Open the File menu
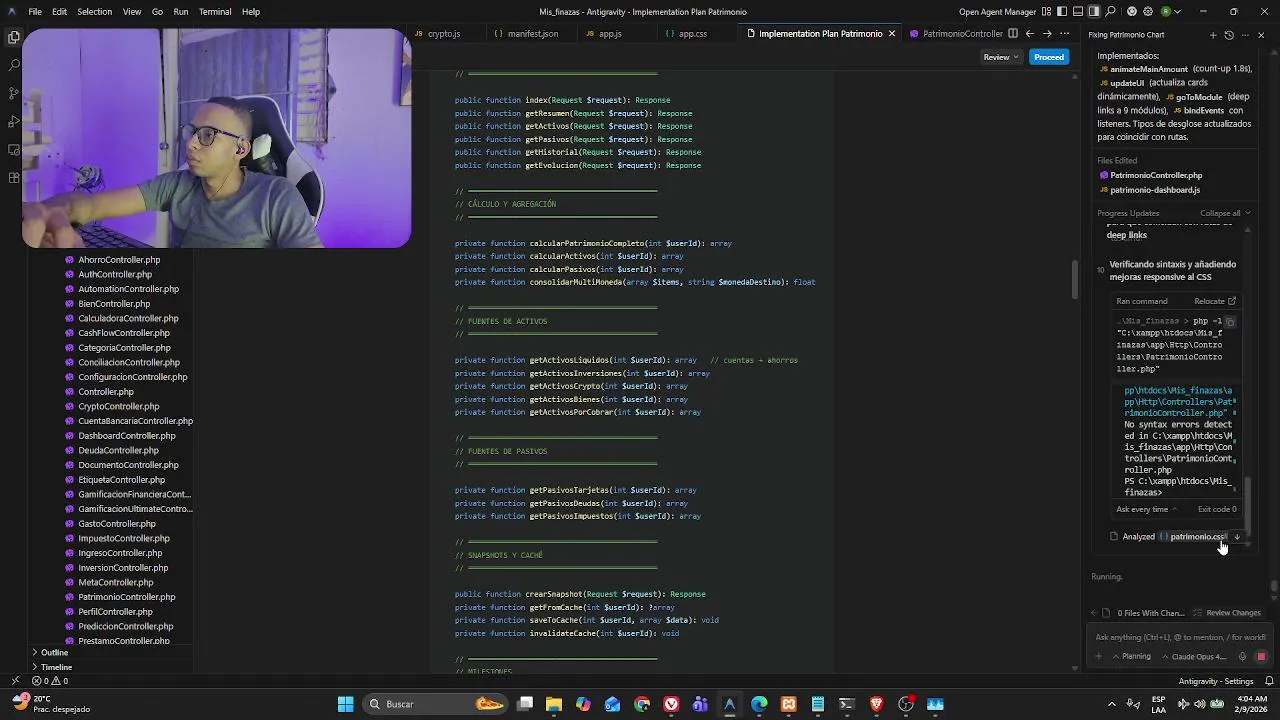Screen dimensions: 1280x720 (x=35, y=12)
